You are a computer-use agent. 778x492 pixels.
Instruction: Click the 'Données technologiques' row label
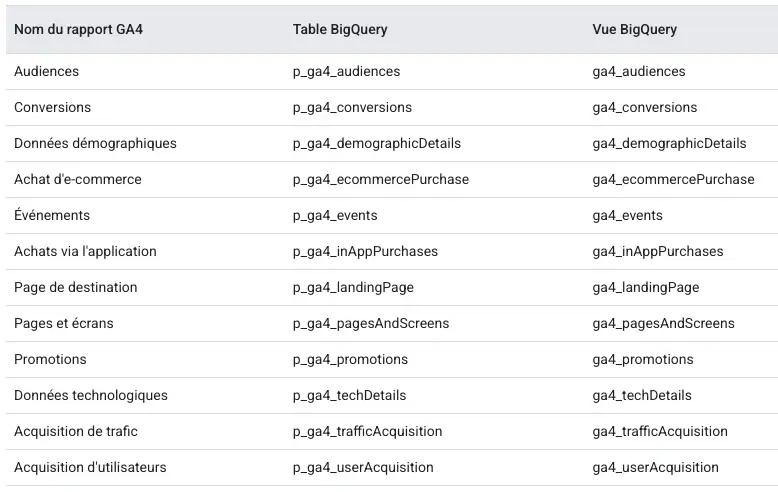tap(91, 395)
